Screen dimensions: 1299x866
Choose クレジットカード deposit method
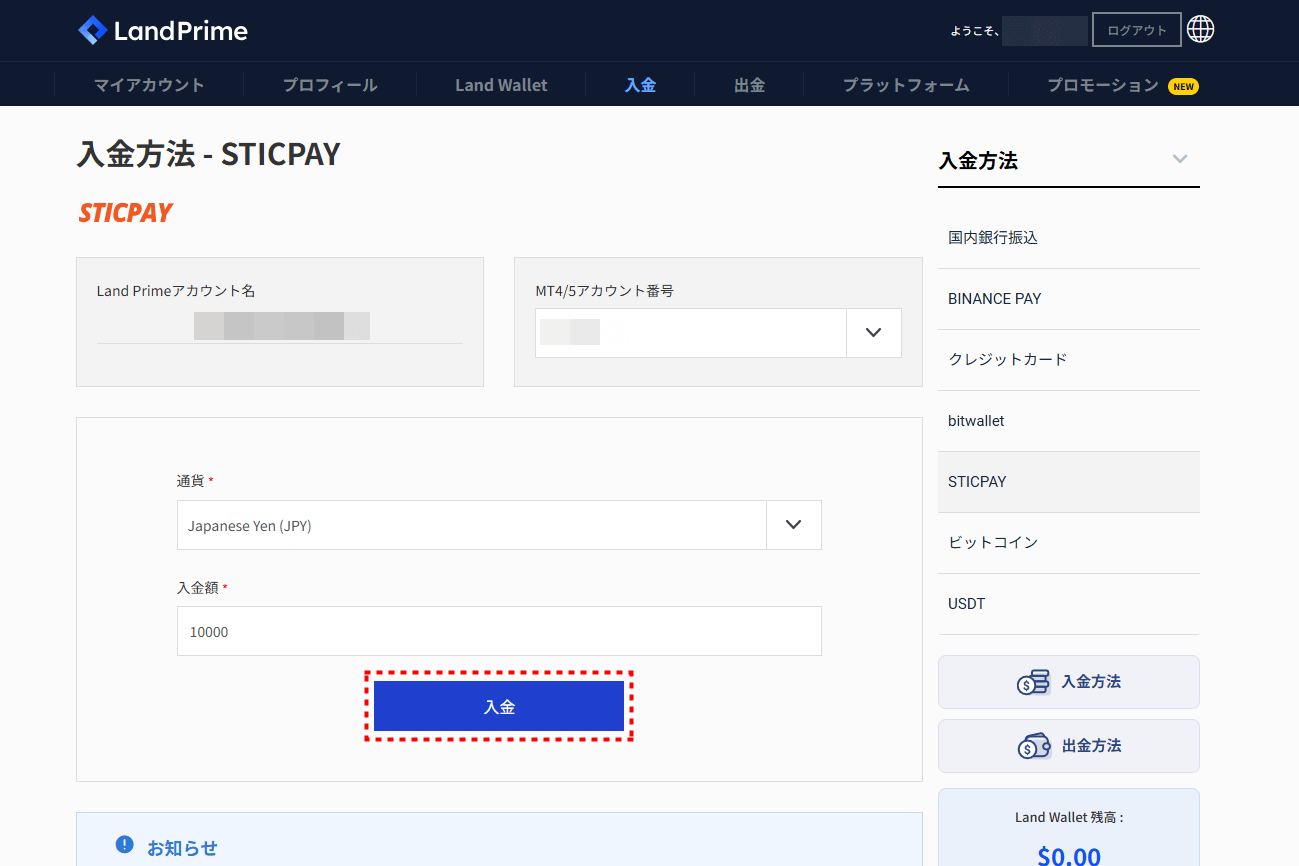pos(1069,360)
